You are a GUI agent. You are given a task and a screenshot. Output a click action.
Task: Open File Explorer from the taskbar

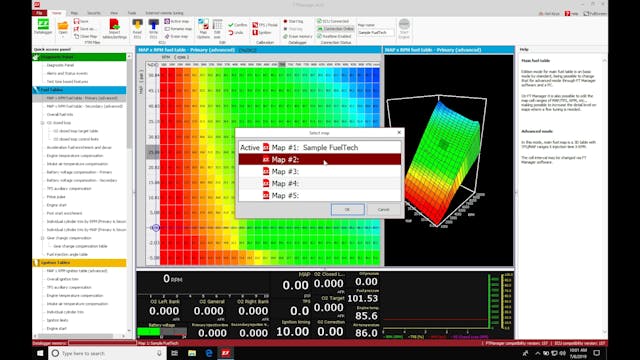tap(192, 353)
